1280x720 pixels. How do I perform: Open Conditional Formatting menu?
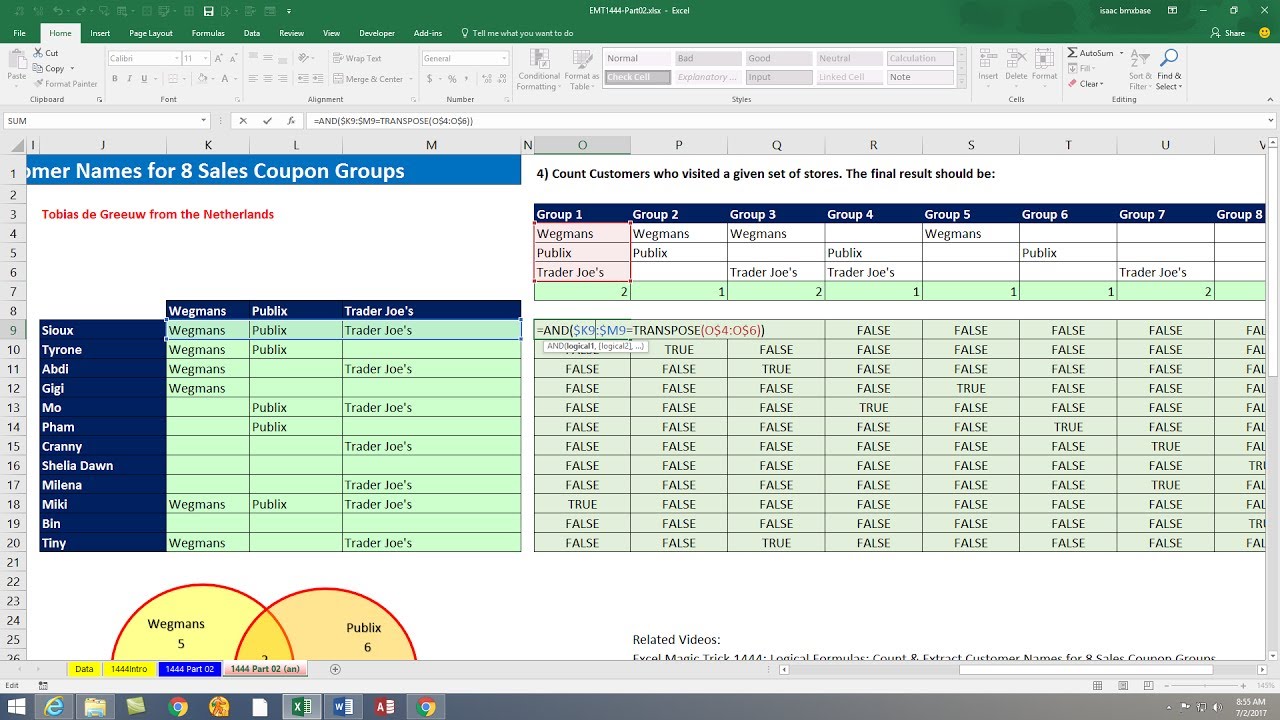click(539, 68)
